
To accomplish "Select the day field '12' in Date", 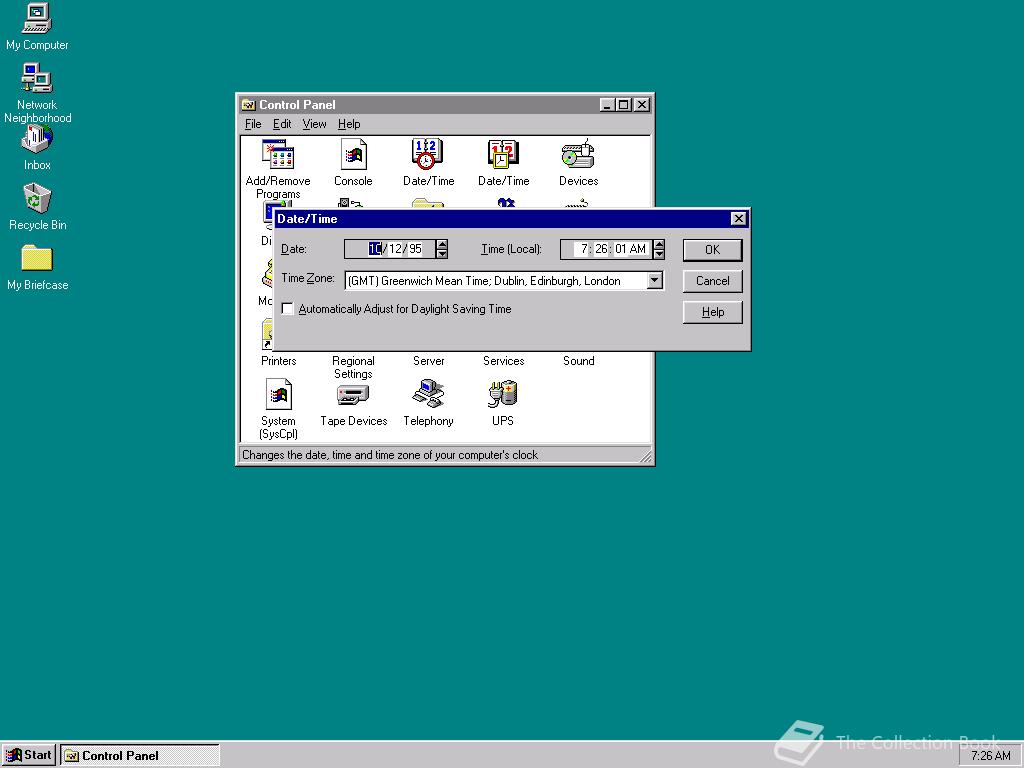I will [396, 249].
